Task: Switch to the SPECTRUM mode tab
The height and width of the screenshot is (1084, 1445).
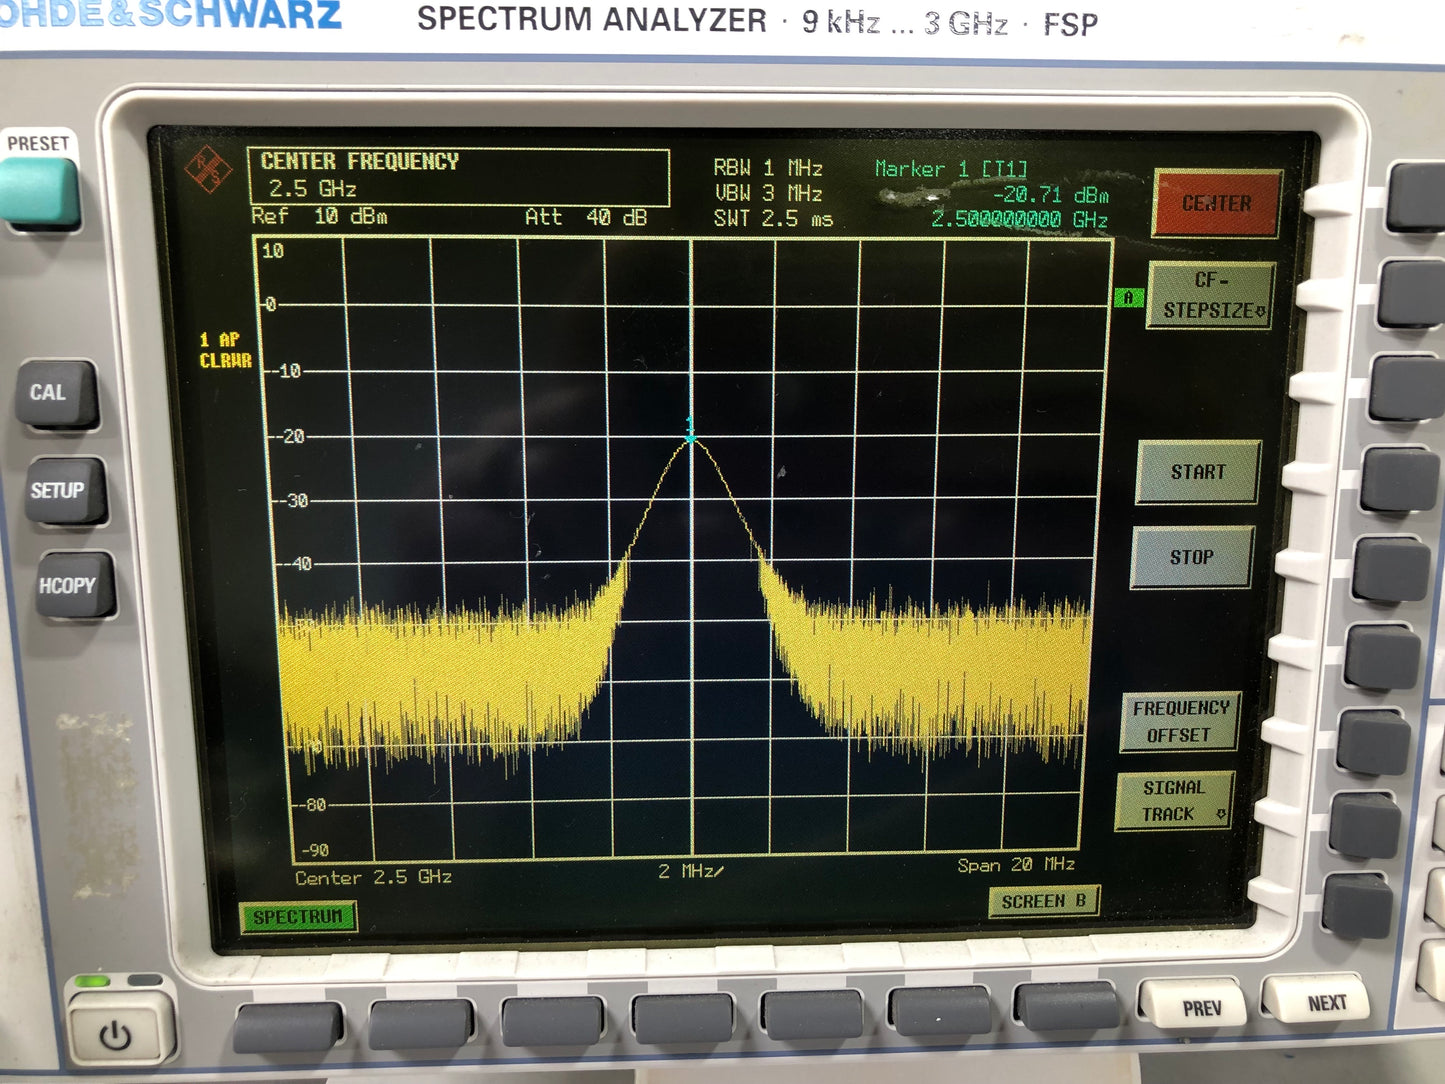Action: click(298, 916)
